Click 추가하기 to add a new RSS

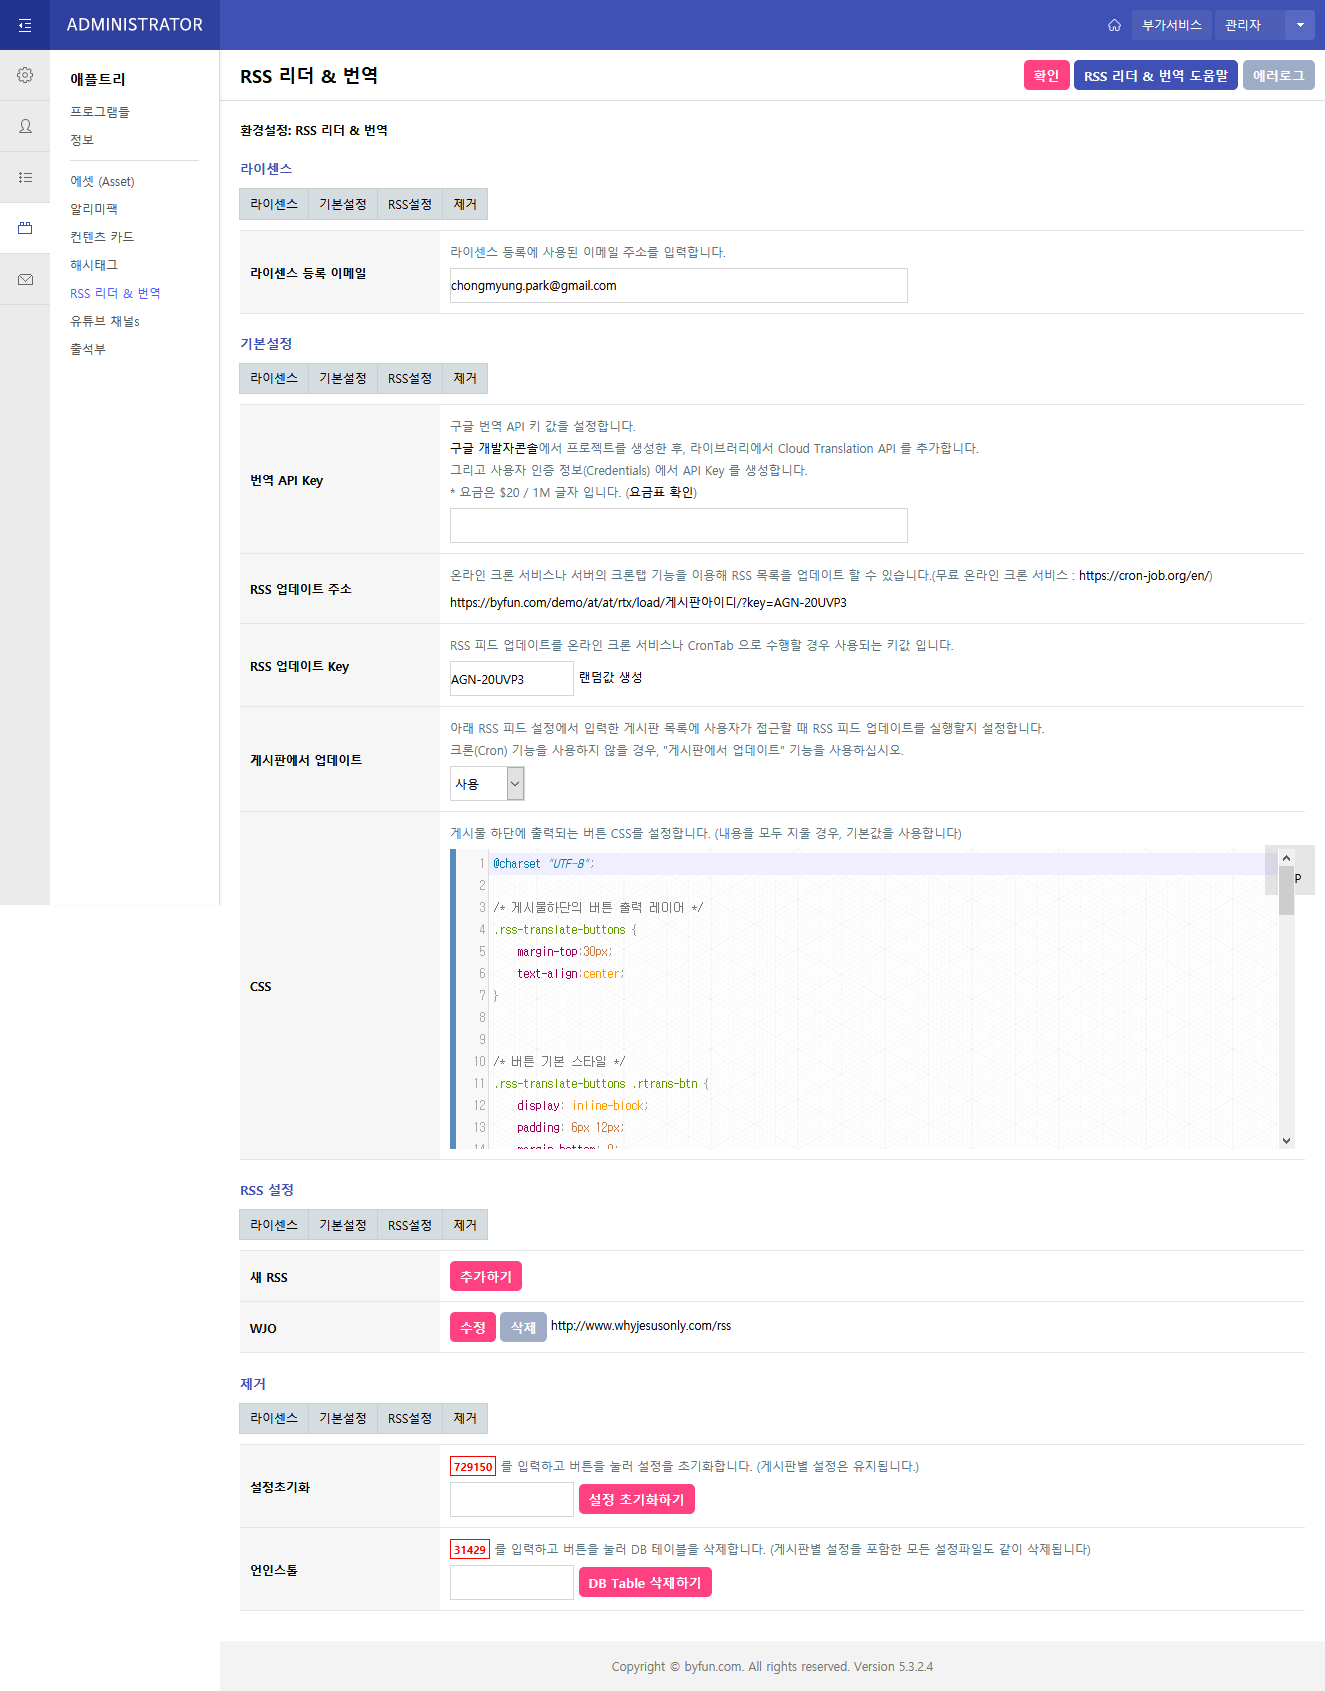(485, 1277)
